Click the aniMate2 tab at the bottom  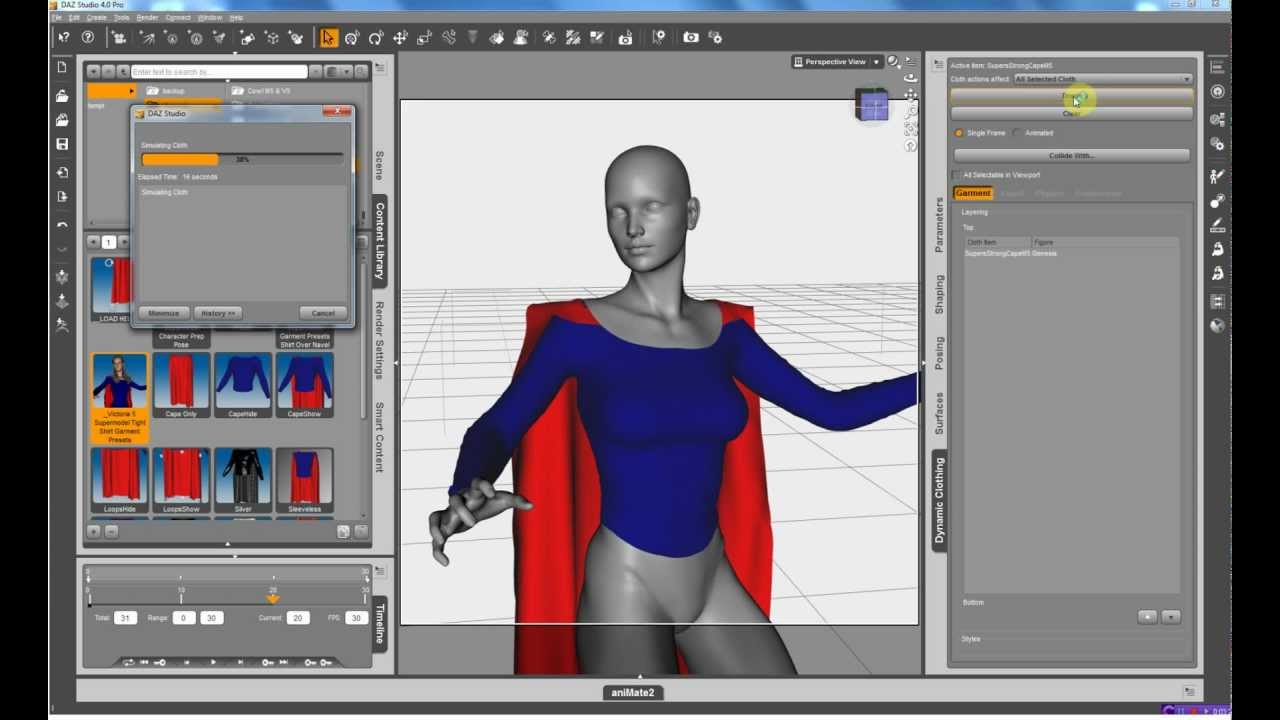point(634,692)
